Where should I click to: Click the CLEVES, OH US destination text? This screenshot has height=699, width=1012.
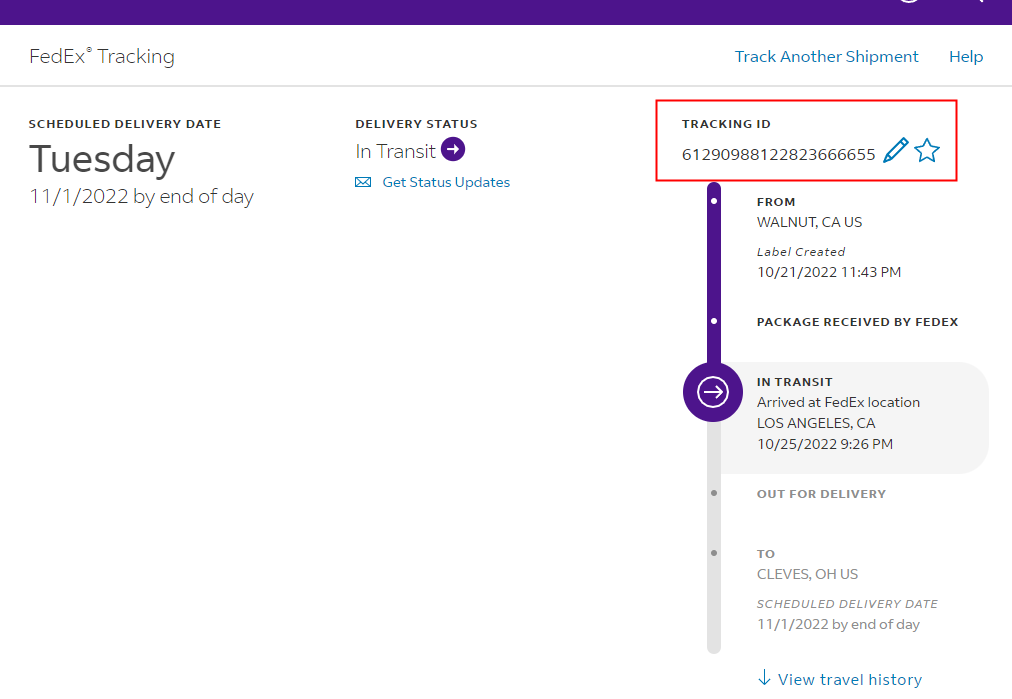[807, 574]
